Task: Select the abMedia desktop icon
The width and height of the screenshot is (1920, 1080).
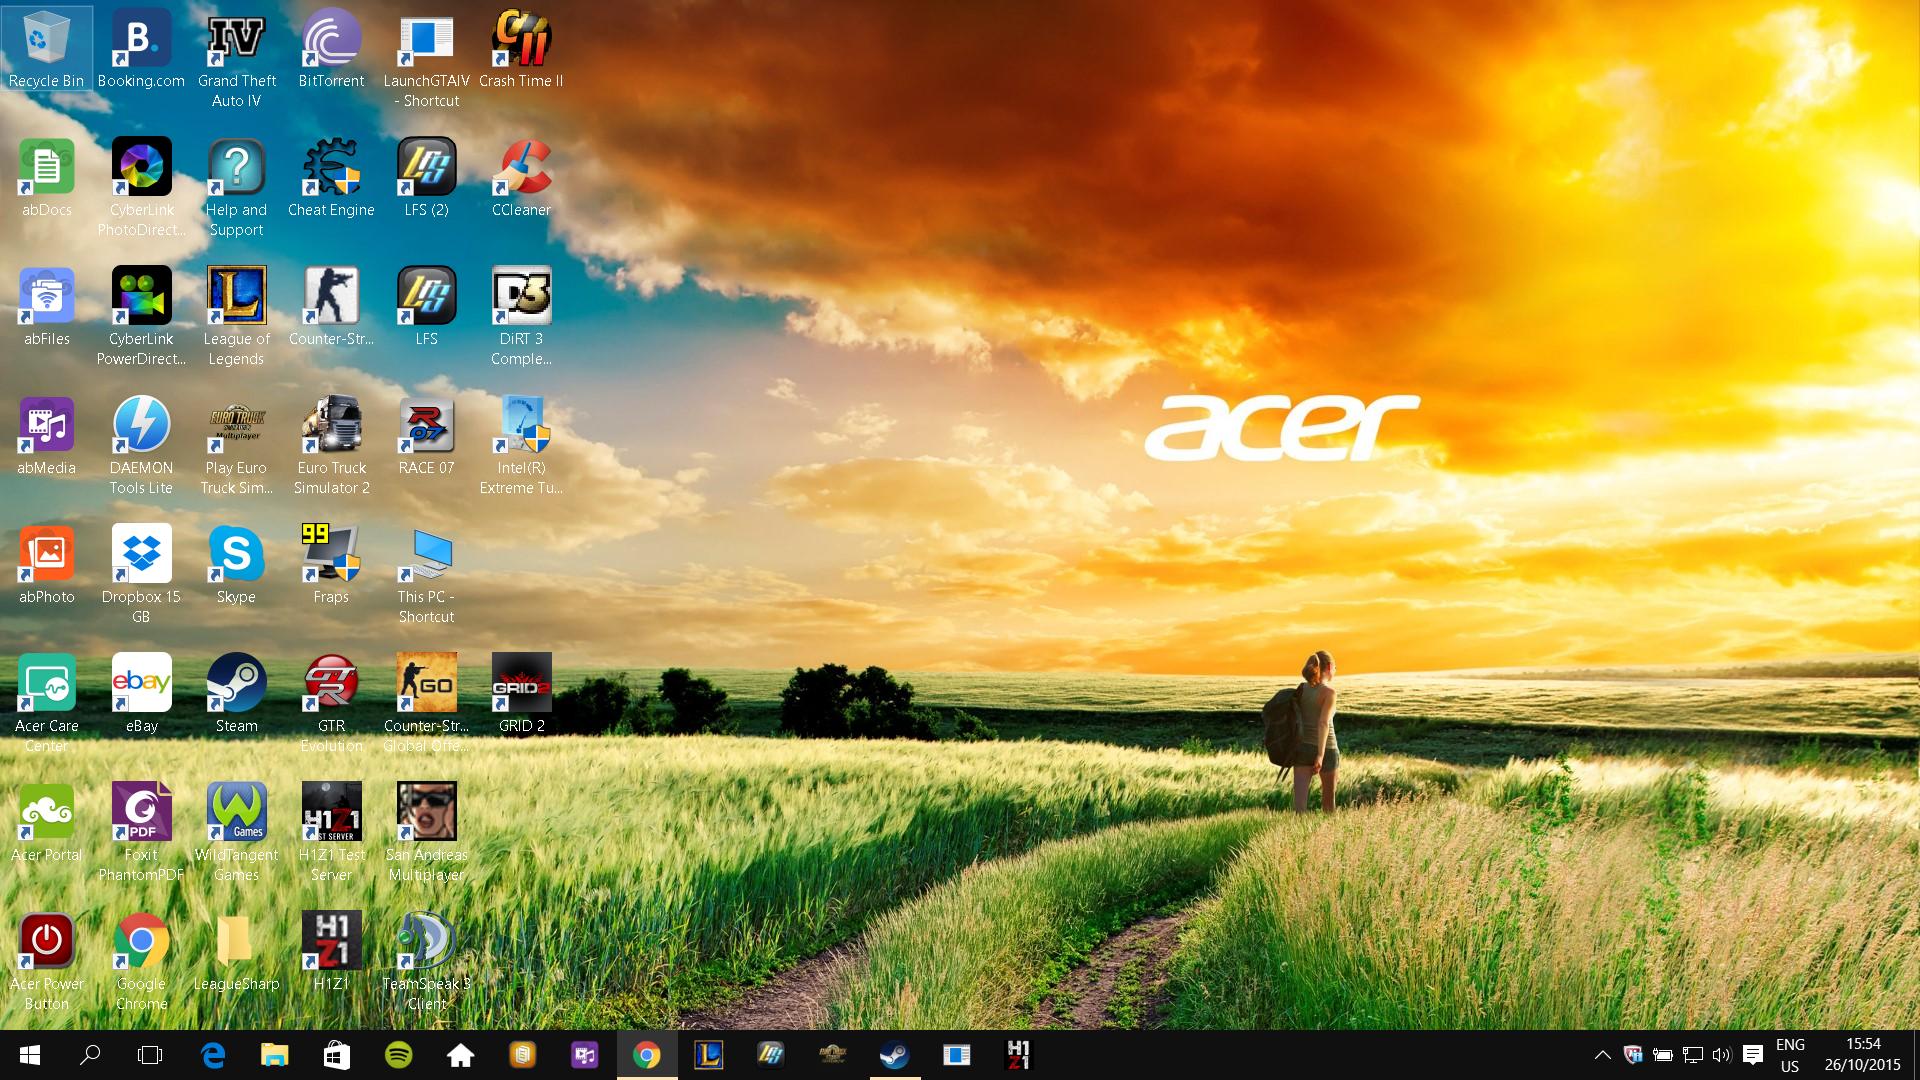Action: click(x=46, y=436)
